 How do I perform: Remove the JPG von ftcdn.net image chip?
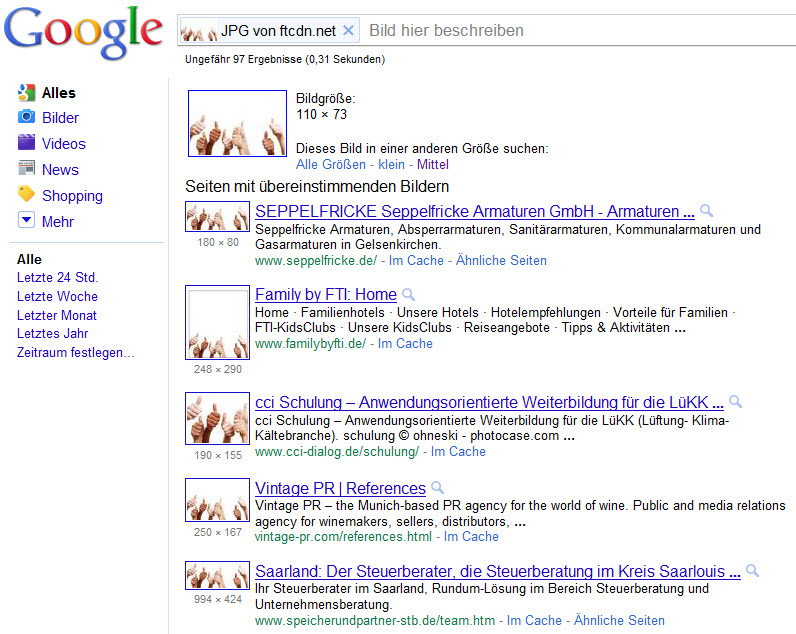348,30
